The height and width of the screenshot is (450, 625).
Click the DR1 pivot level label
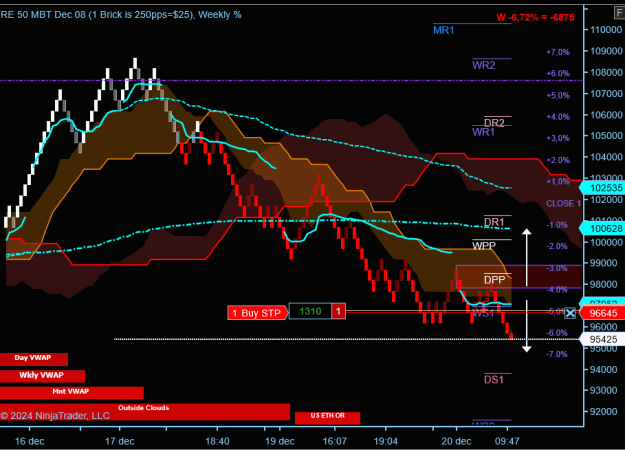tap(494, 222)
